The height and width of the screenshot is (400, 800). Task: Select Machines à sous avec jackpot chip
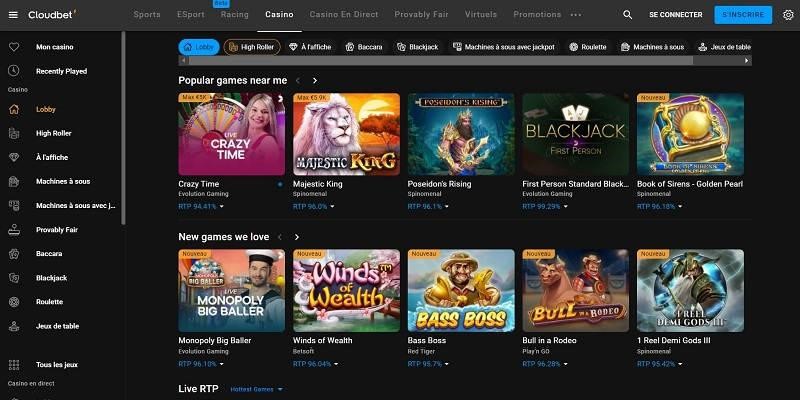pos(504,47)
